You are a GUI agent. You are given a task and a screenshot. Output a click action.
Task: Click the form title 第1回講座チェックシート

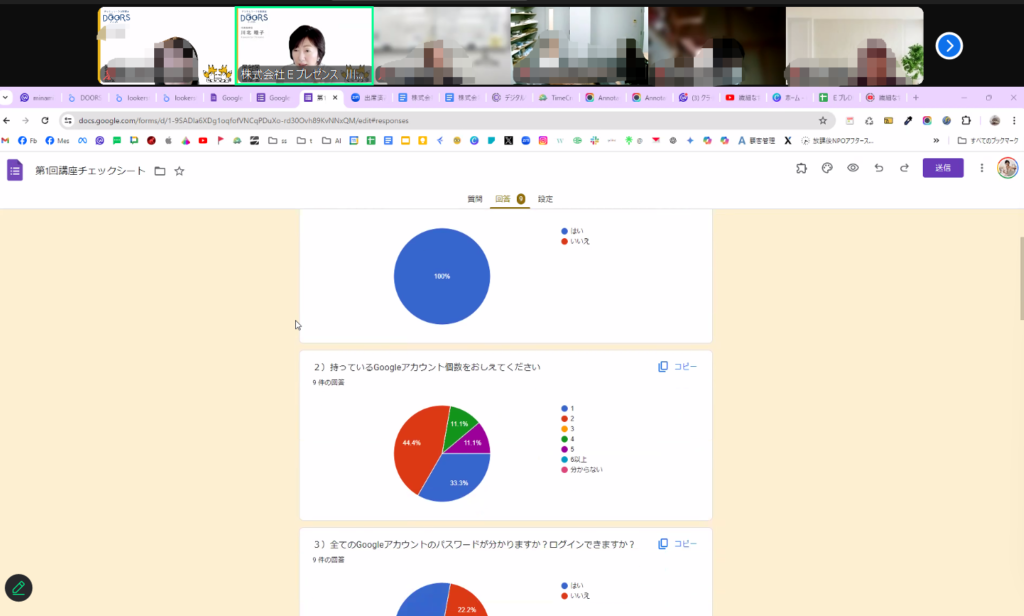[90, 170]
